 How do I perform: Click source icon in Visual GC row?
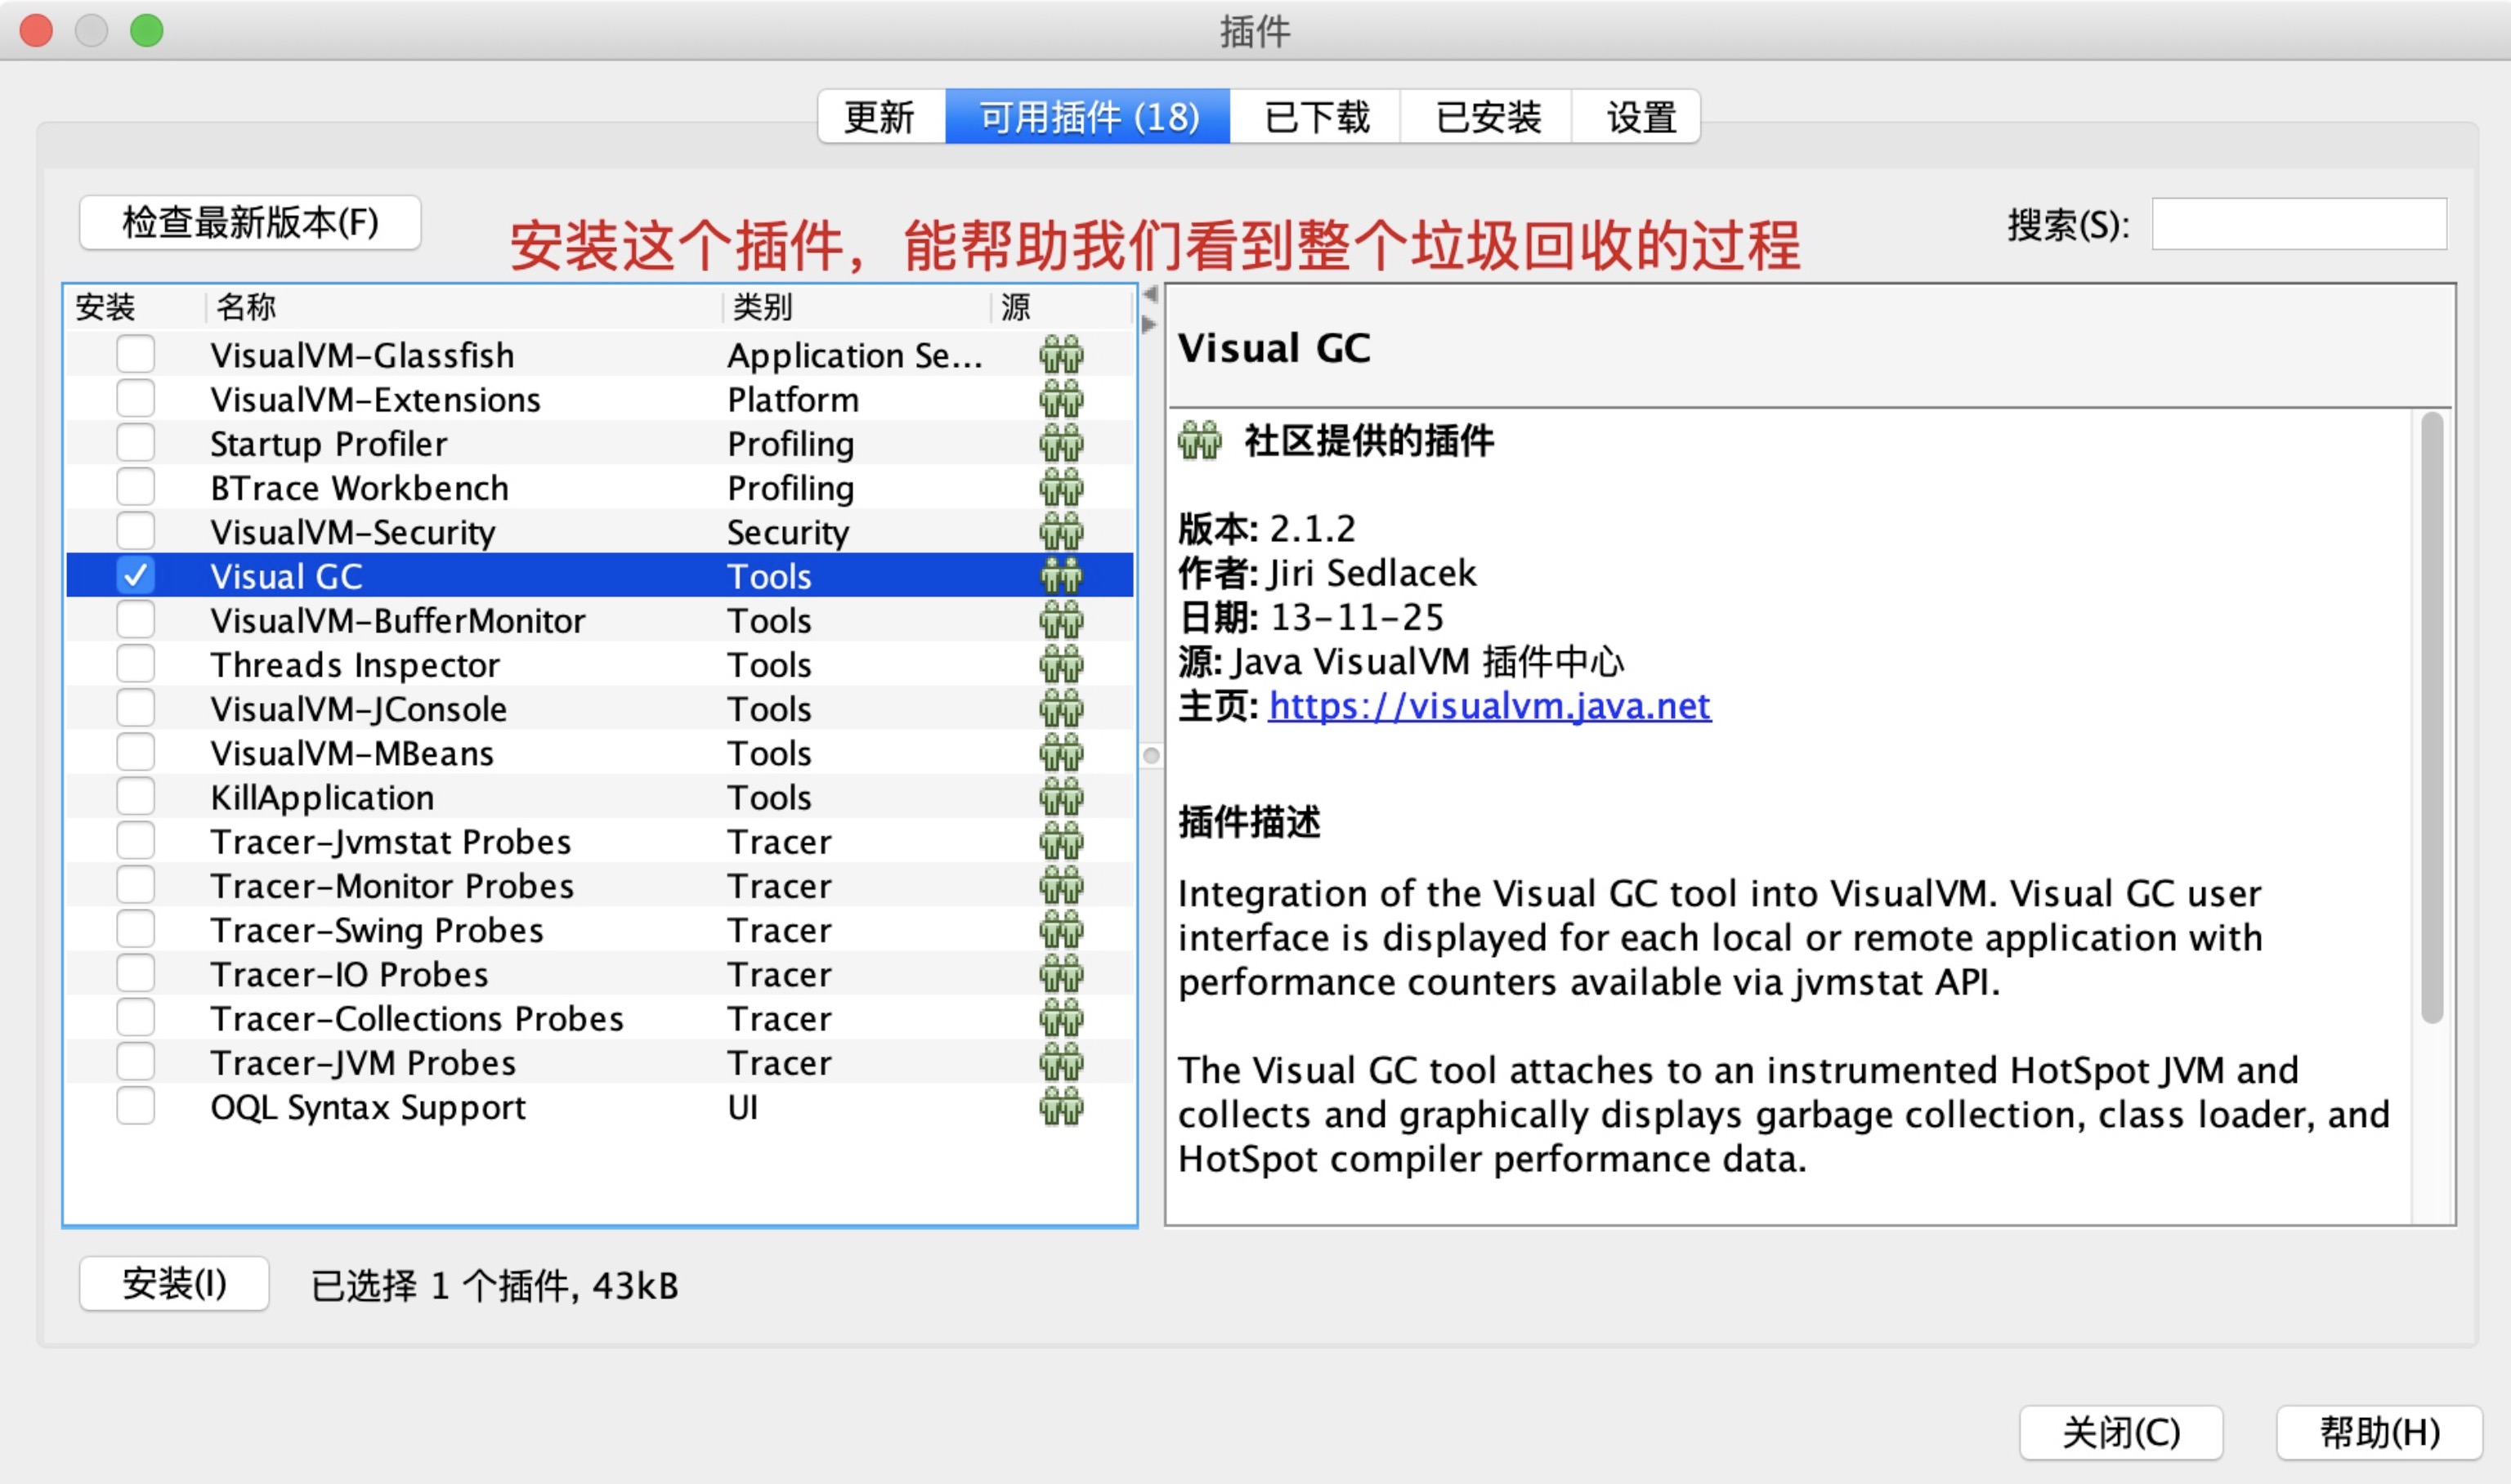[1061, 576]
